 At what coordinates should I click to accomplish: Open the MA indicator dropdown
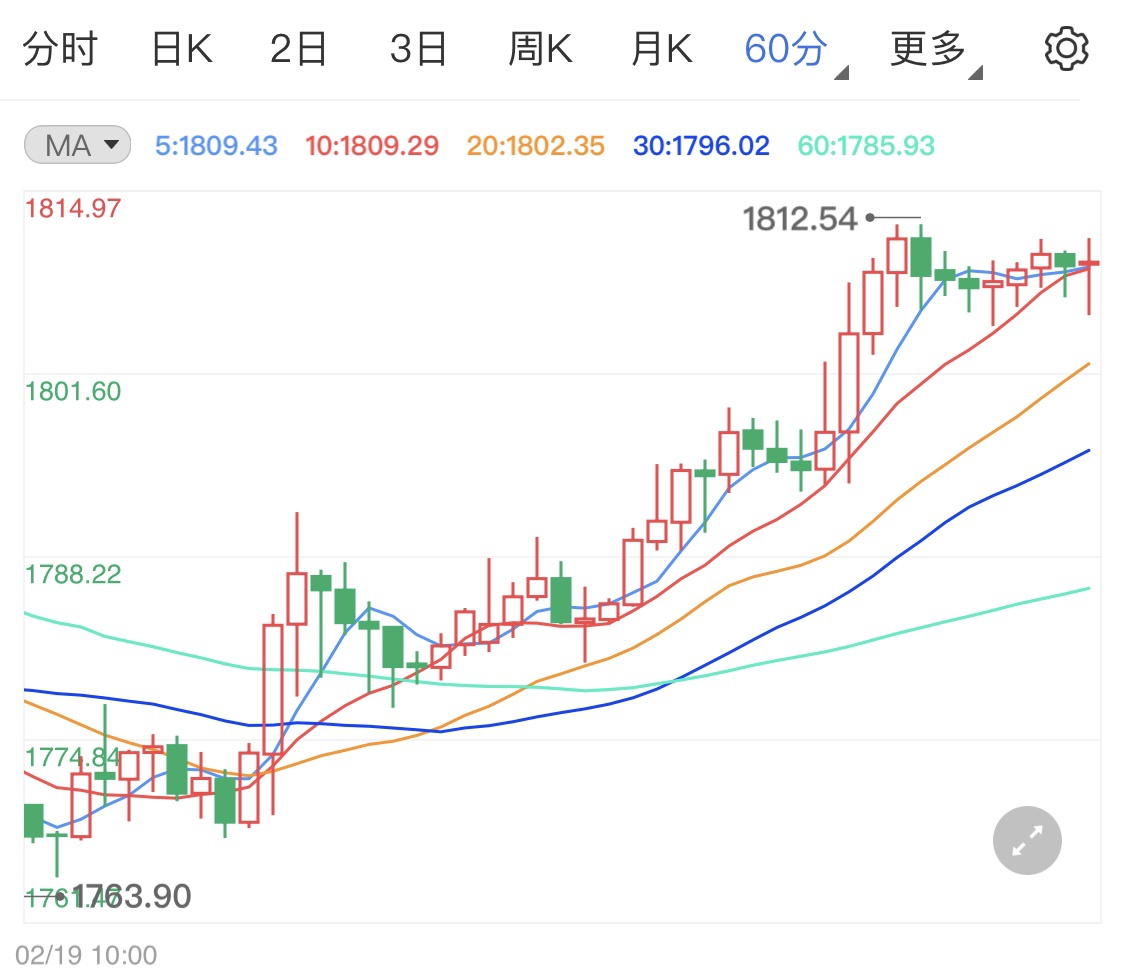pyautogui.click(x=77, y=146)
